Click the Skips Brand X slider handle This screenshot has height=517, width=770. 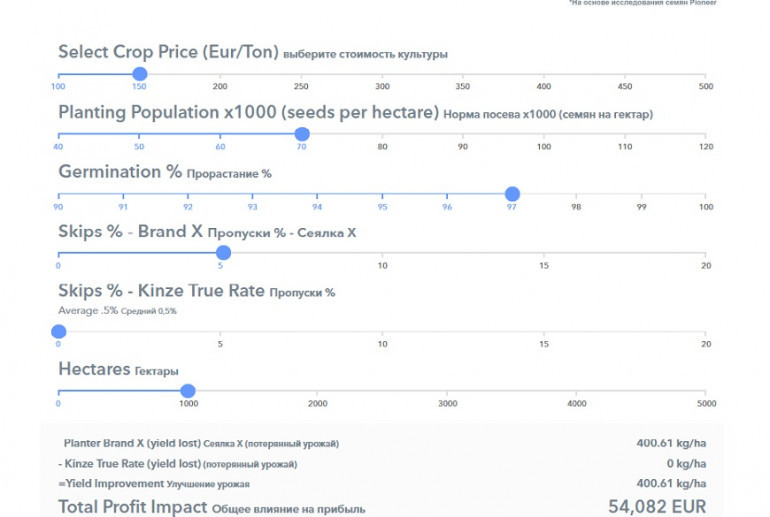(x=220, y=253)
